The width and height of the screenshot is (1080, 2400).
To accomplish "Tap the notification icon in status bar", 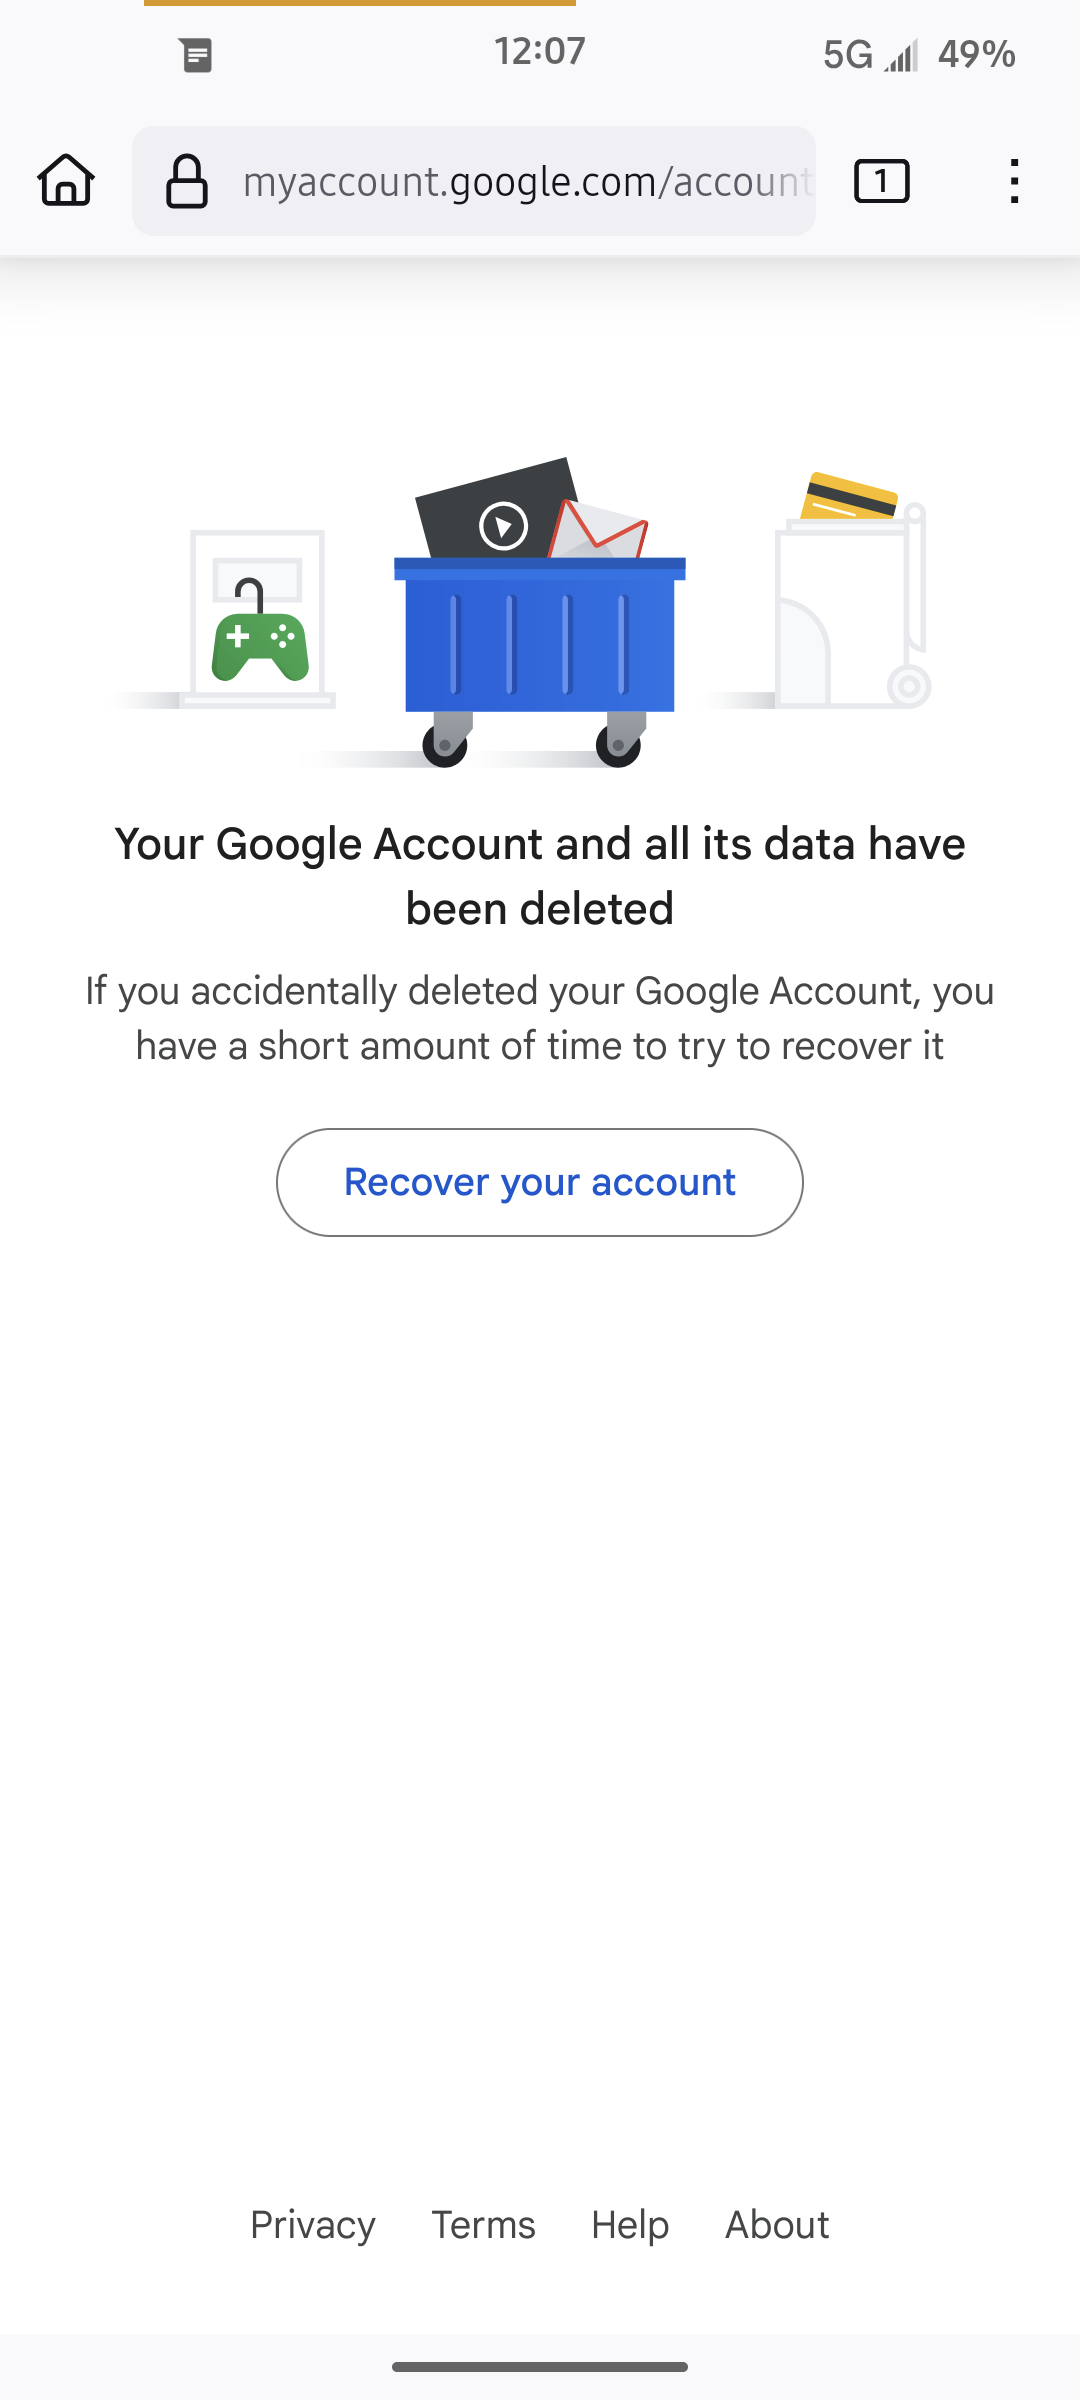I will tap(196, 55).
